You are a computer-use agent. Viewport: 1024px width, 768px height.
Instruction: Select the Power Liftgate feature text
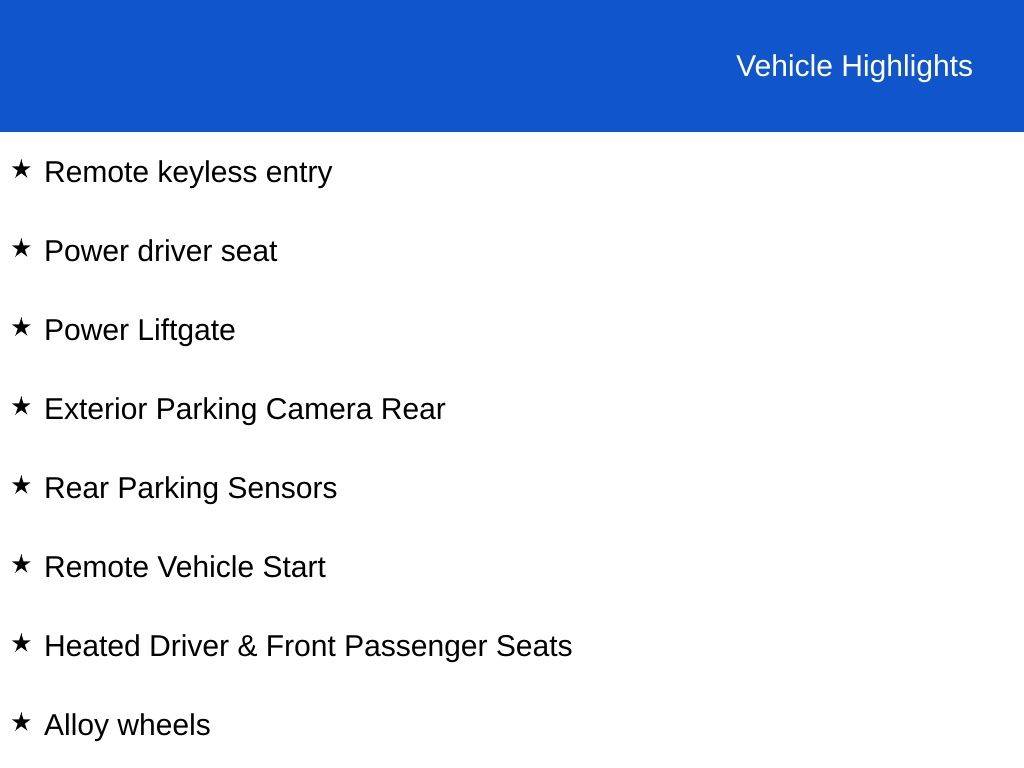coord(140,330)
